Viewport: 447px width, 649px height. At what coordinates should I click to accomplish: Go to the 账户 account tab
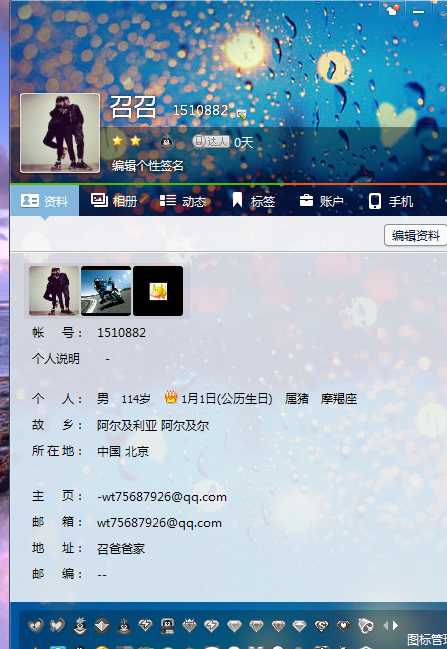[x=321, y=201]
